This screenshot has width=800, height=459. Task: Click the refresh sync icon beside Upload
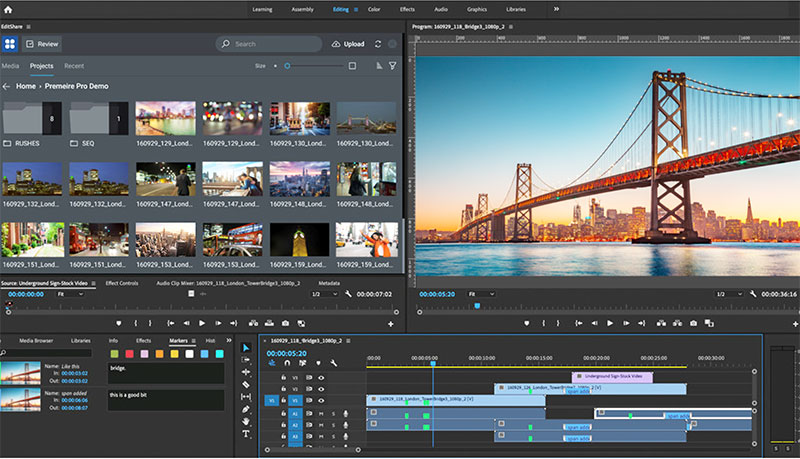[378, 44]
